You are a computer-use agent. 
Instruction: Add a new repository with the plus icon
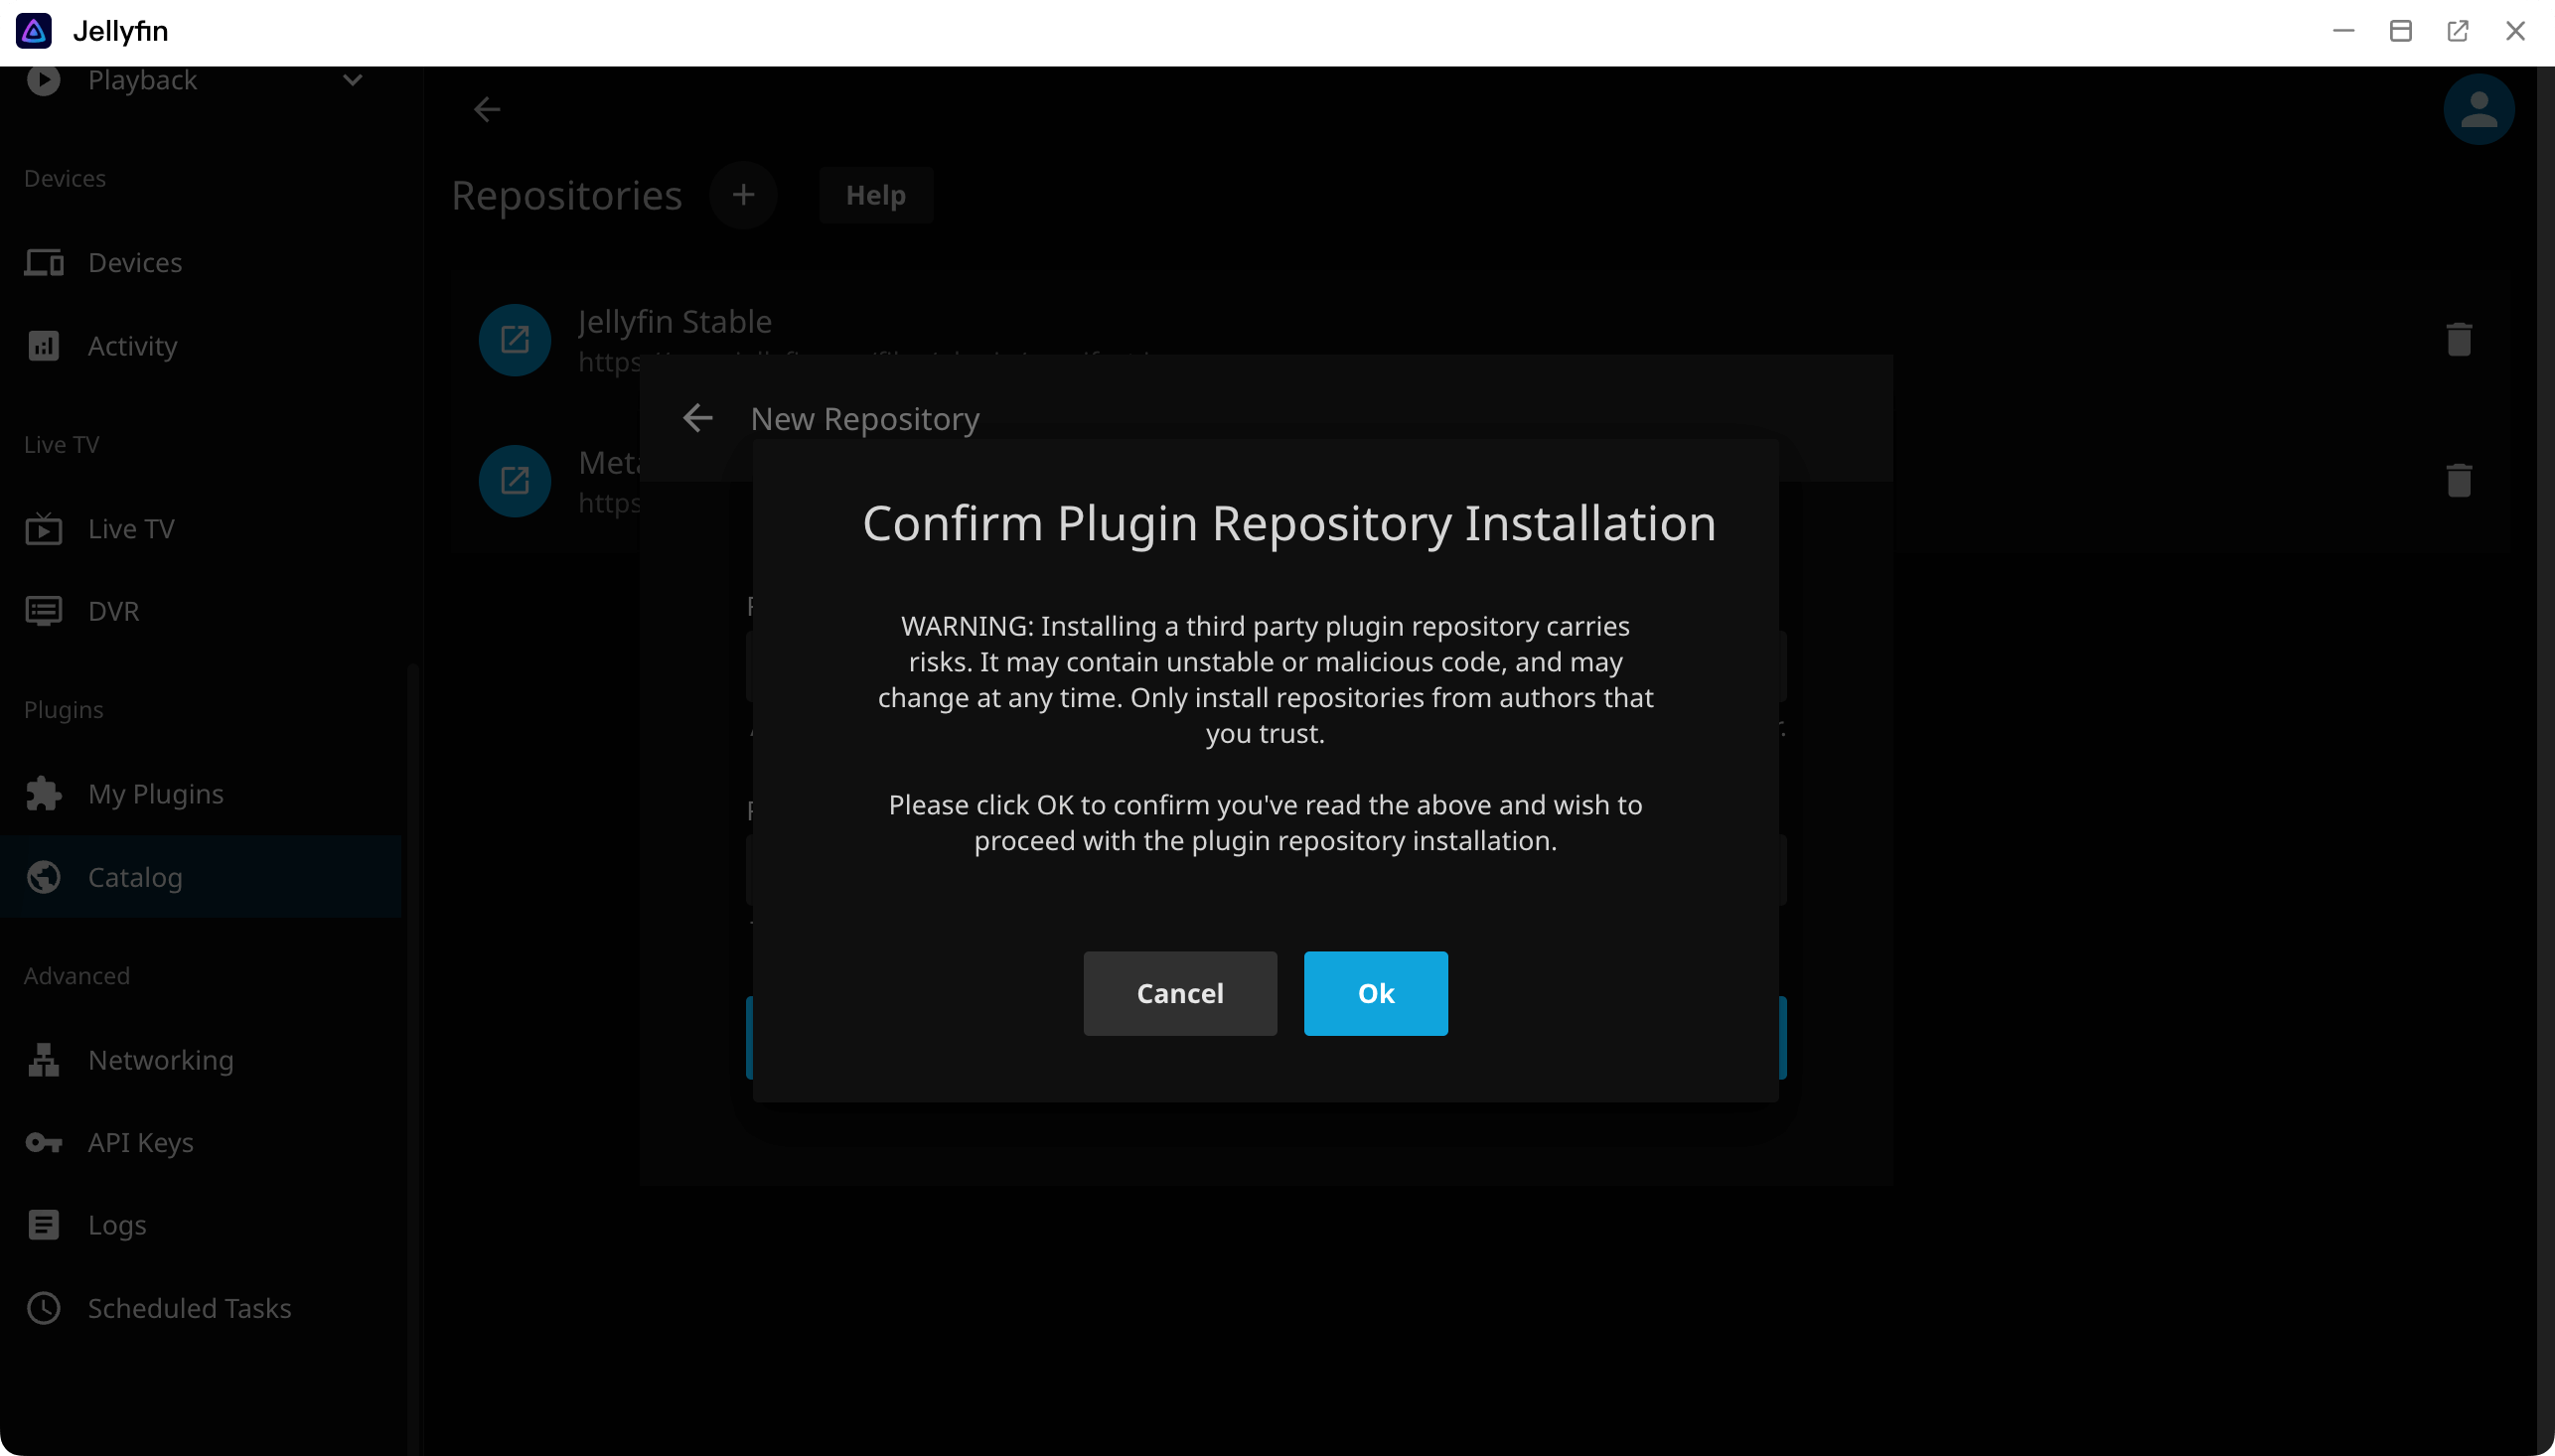pyautogui.click(x=743, y=195)
